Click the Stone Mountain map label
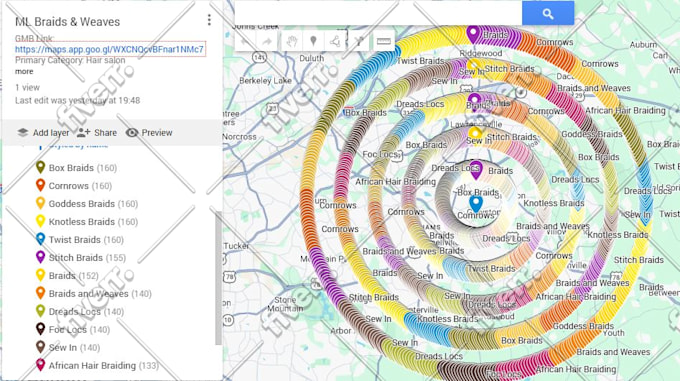The width and height of the screenshot is (680, 381). coord(285,304)
